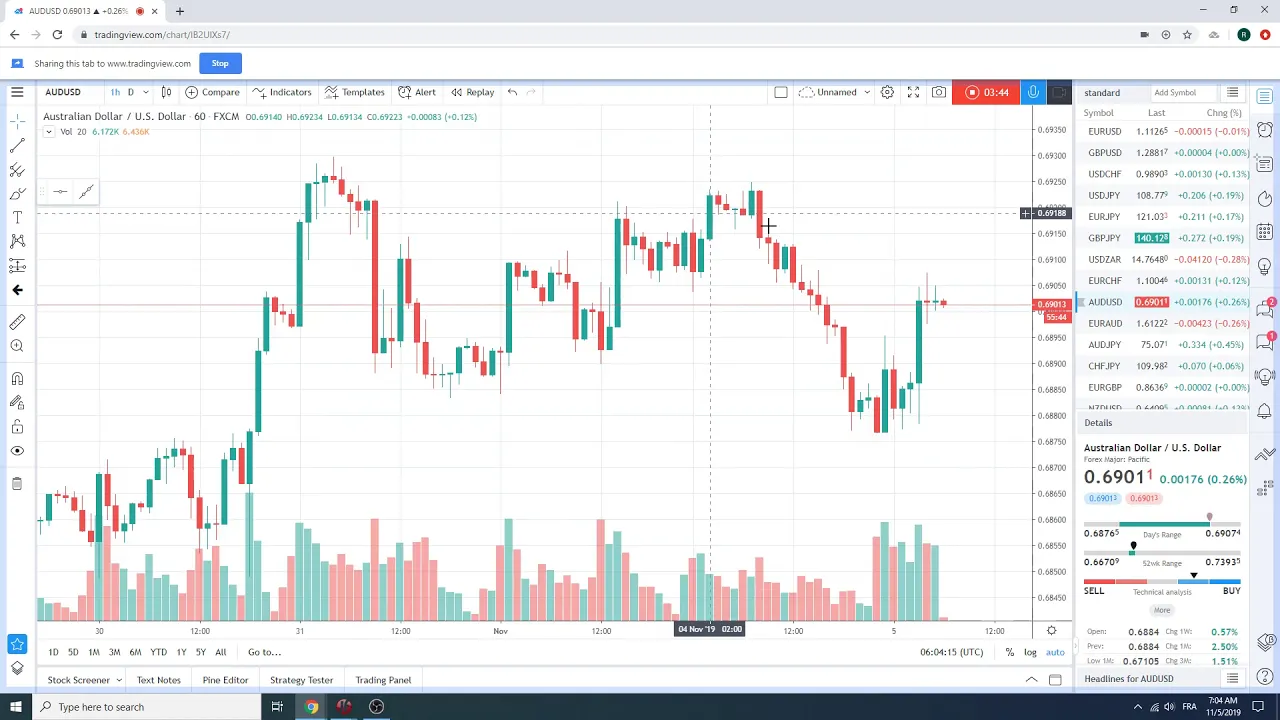This screenshot has width=1280, height=720.
Task: Click the select layout square icon
Action: point(781,92)
